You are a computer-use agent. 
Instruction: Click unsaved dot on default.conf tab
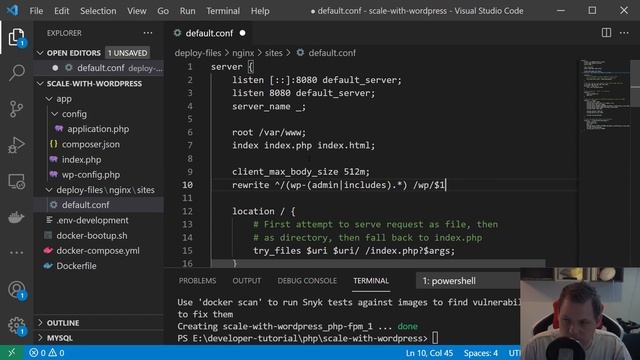(242, 33)
